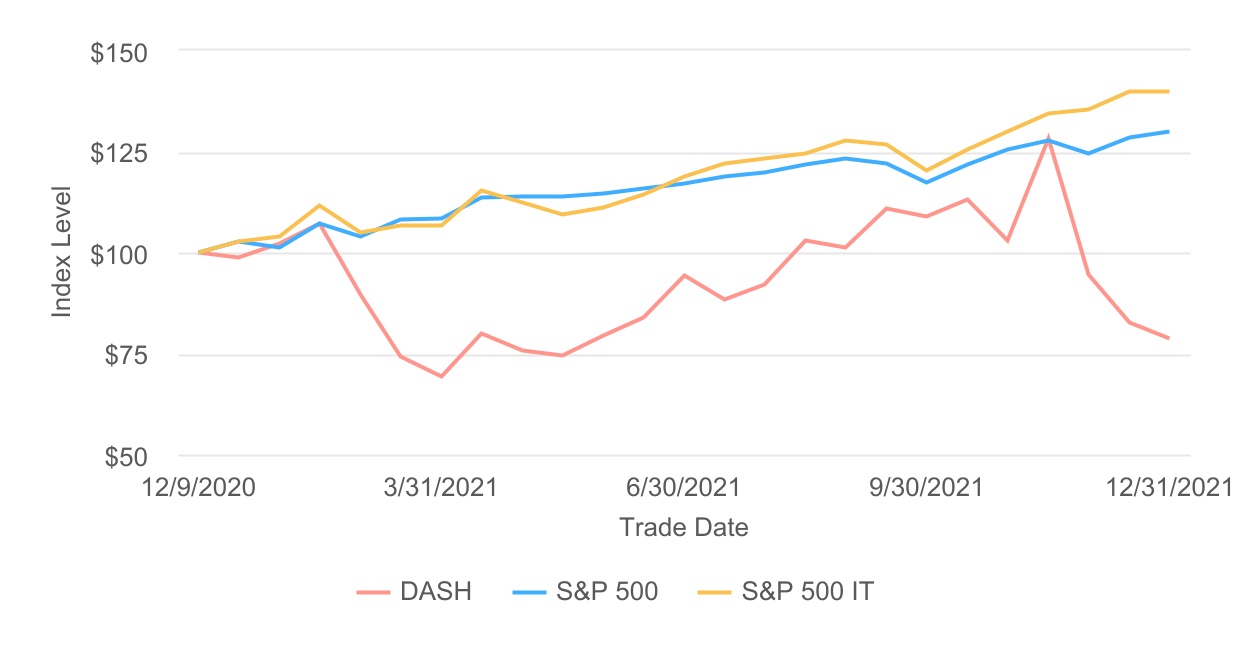Click the DASH line's highest peak
The image size is (1240, 662).
[x=1048, y=138]
